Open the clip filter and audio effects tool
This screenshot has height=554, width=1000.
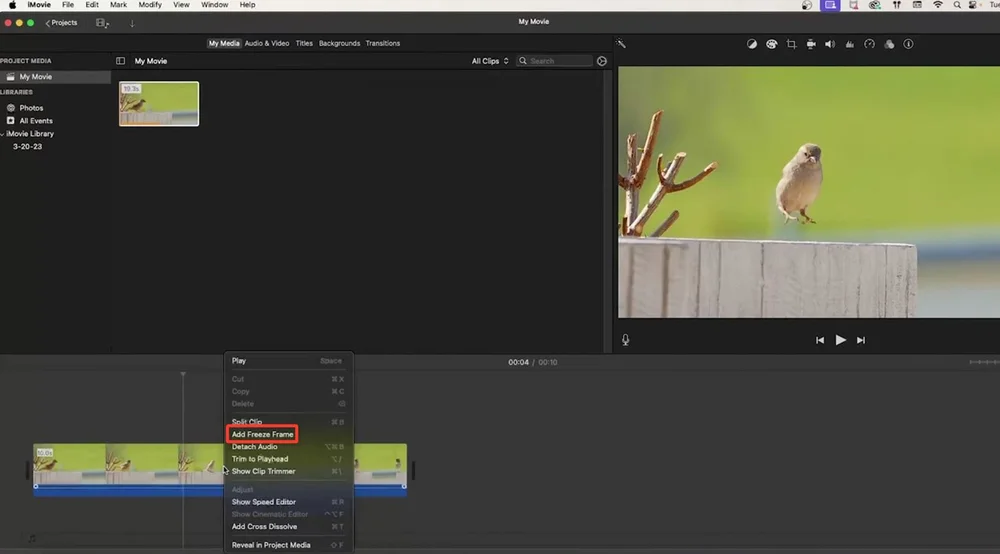(x=889, y=44)
